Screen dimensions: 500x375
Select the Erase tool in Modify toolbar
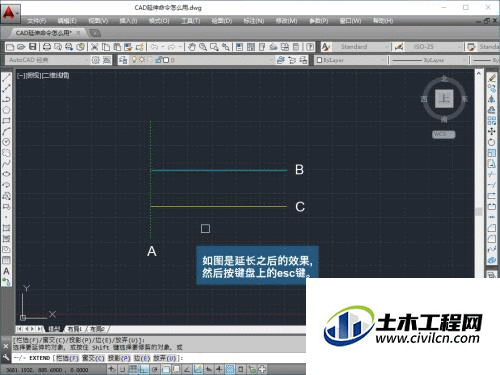492,78
